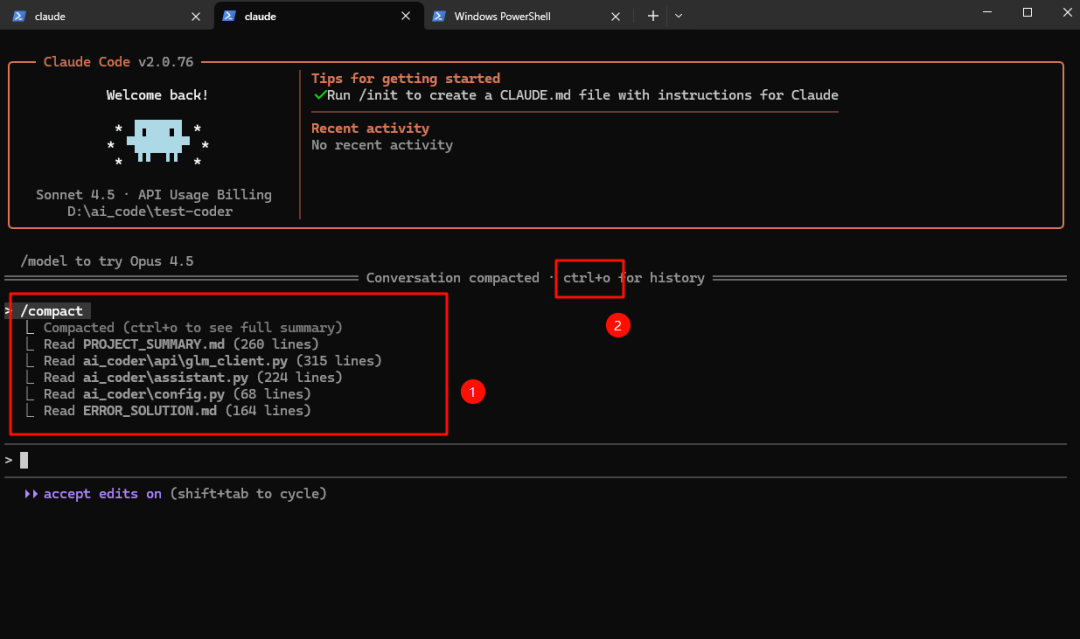Click 'Read ai_coder\assistant.py (224 lines)' row

193,377
